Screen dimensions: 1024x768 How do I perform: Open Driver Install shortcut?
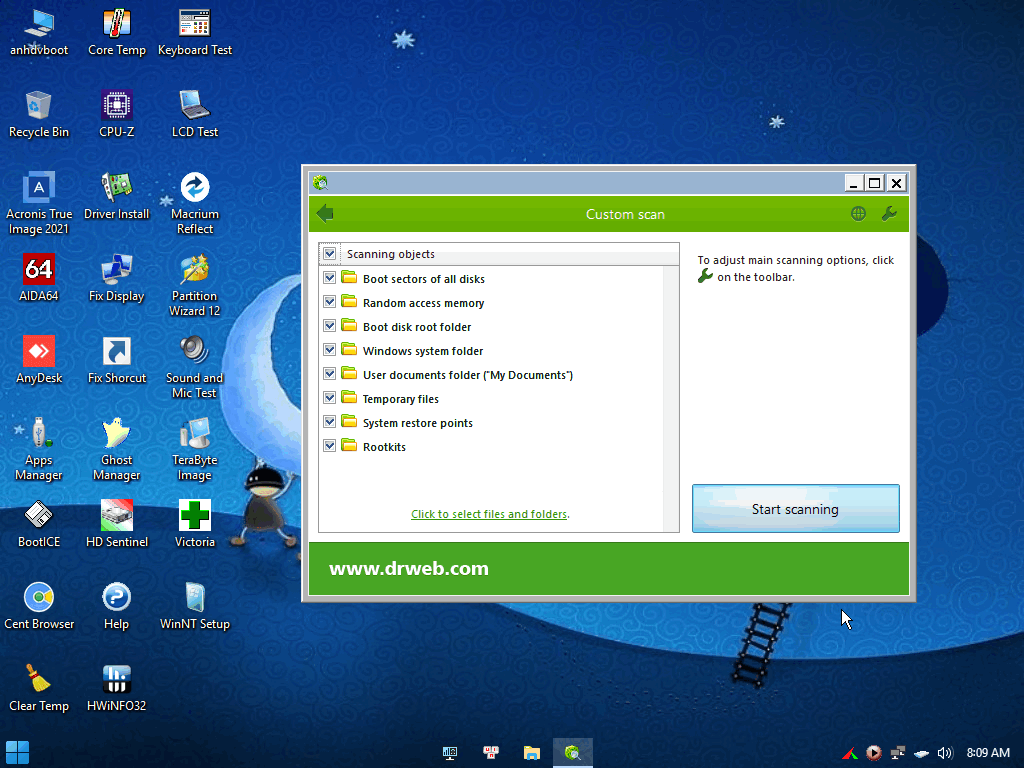[x=117, y=196]
